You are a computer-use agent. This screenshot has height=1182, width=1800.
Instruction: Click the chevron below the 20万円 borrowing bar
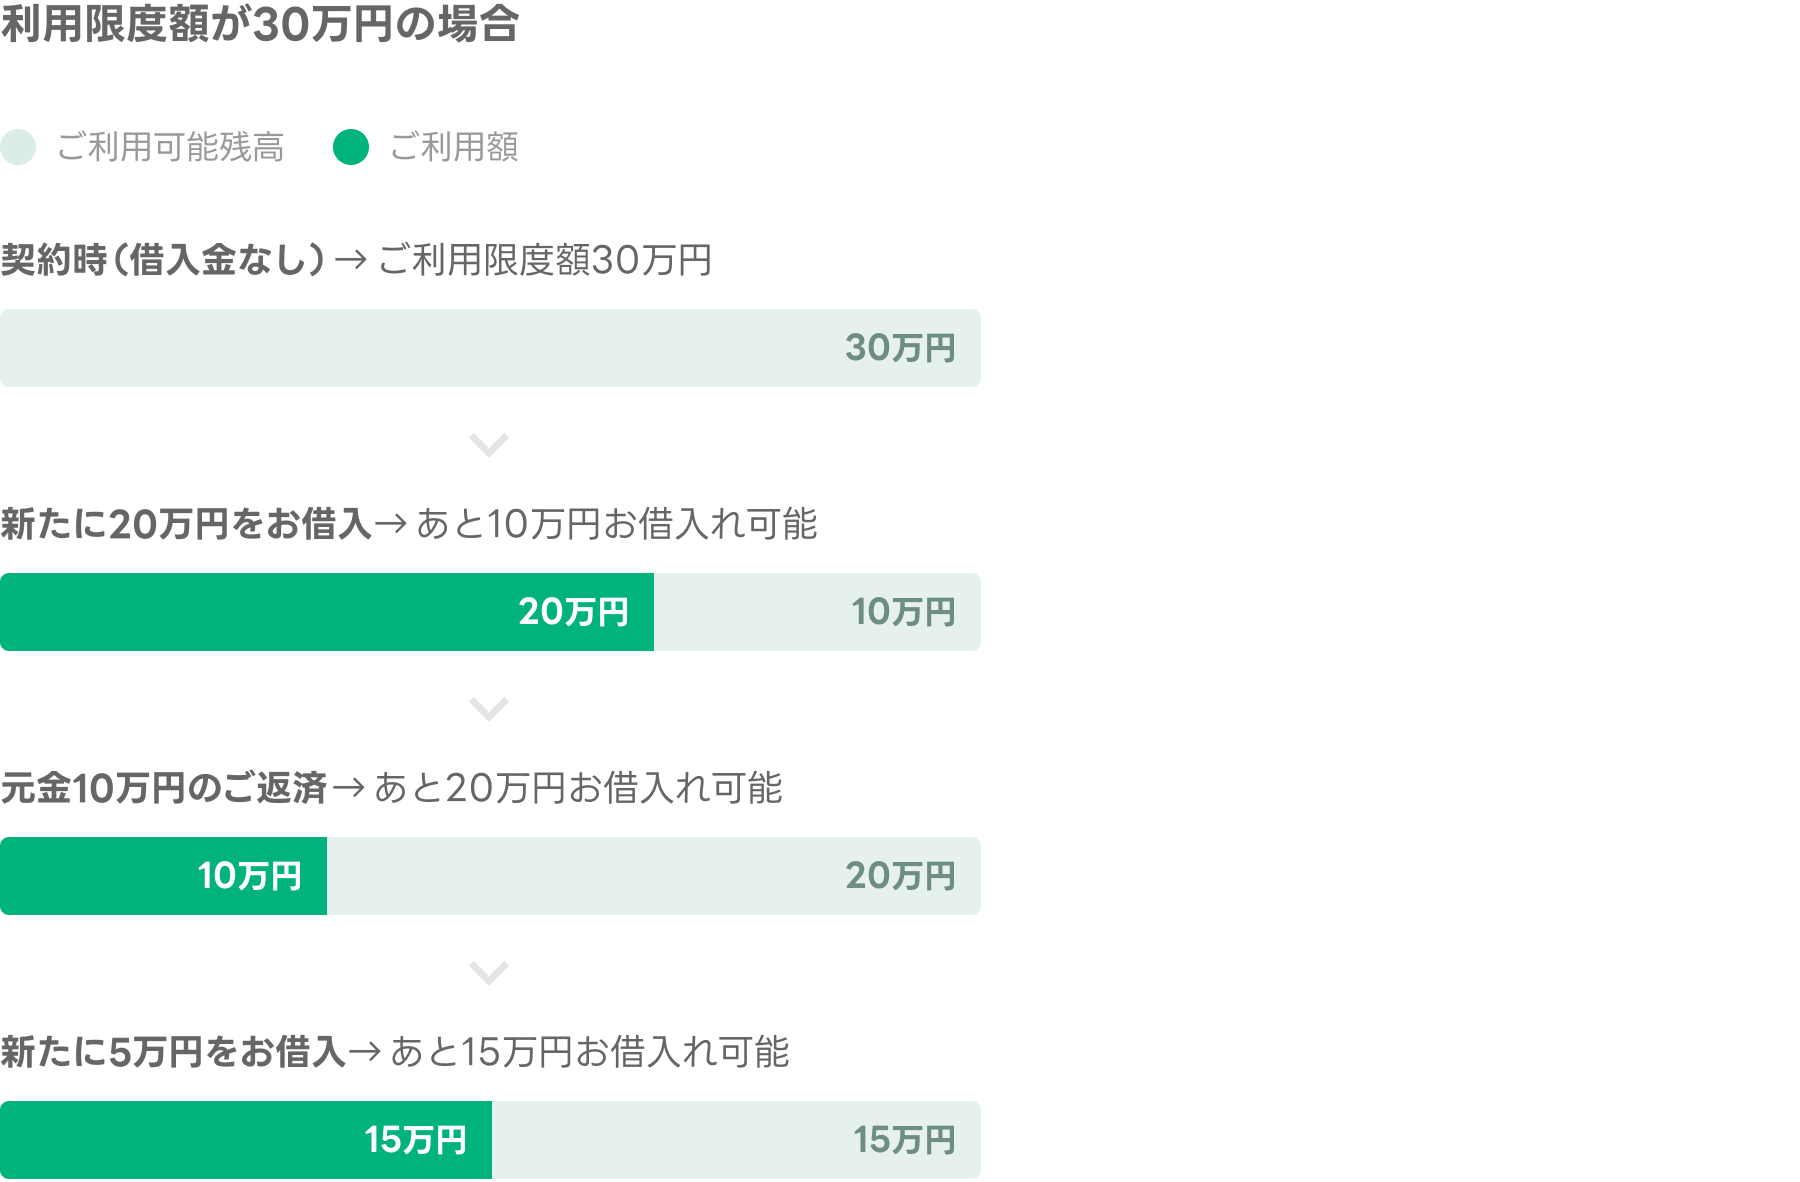(x=489, y=708)
